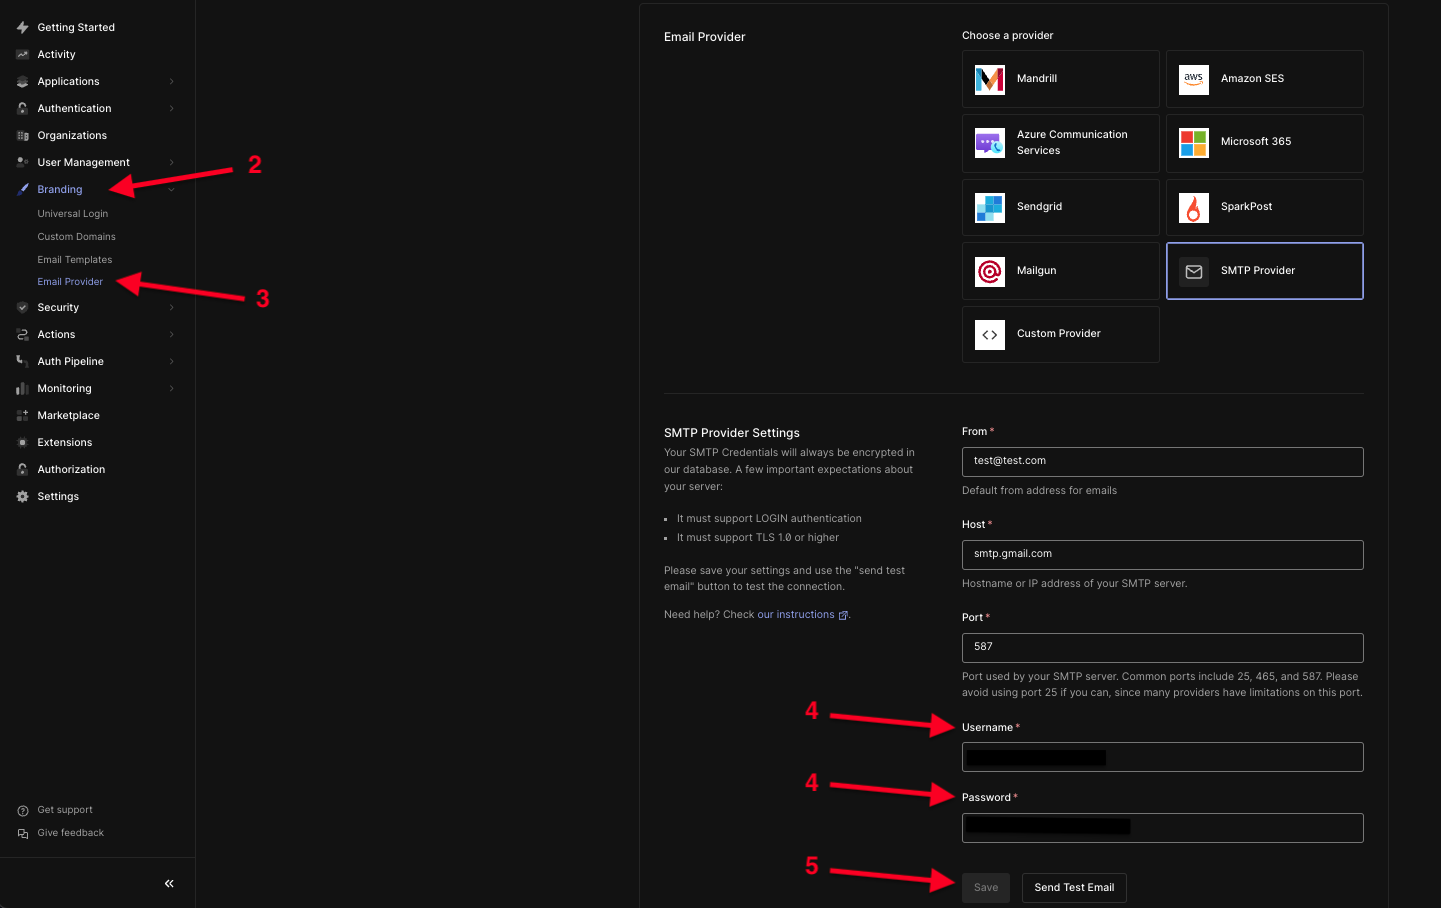Click the Azure Communication Services logo
Viewport: 1441px width, 908px height.
pos(990,143)
